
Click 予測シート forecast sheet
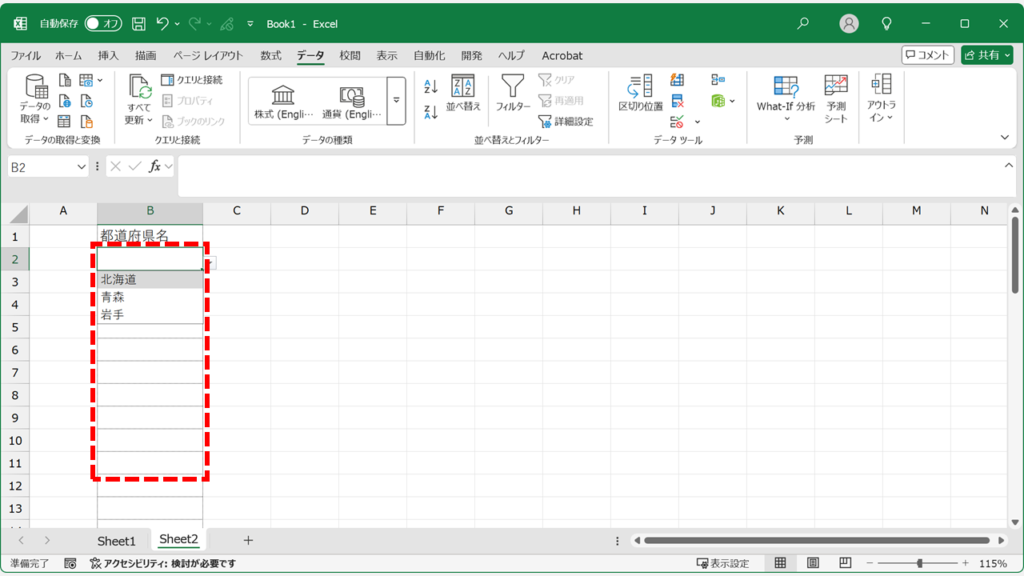pos(836,99)
